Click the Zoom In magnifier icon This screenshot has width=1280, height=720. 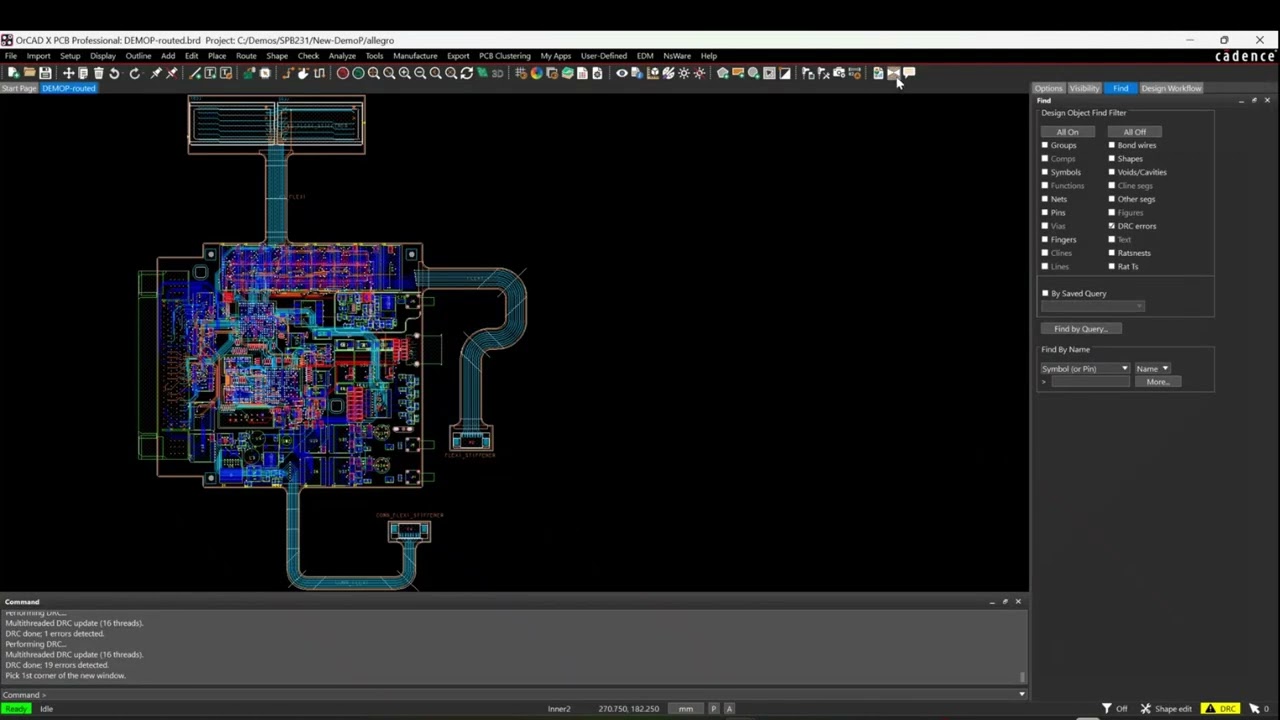[x=404, y=73]
